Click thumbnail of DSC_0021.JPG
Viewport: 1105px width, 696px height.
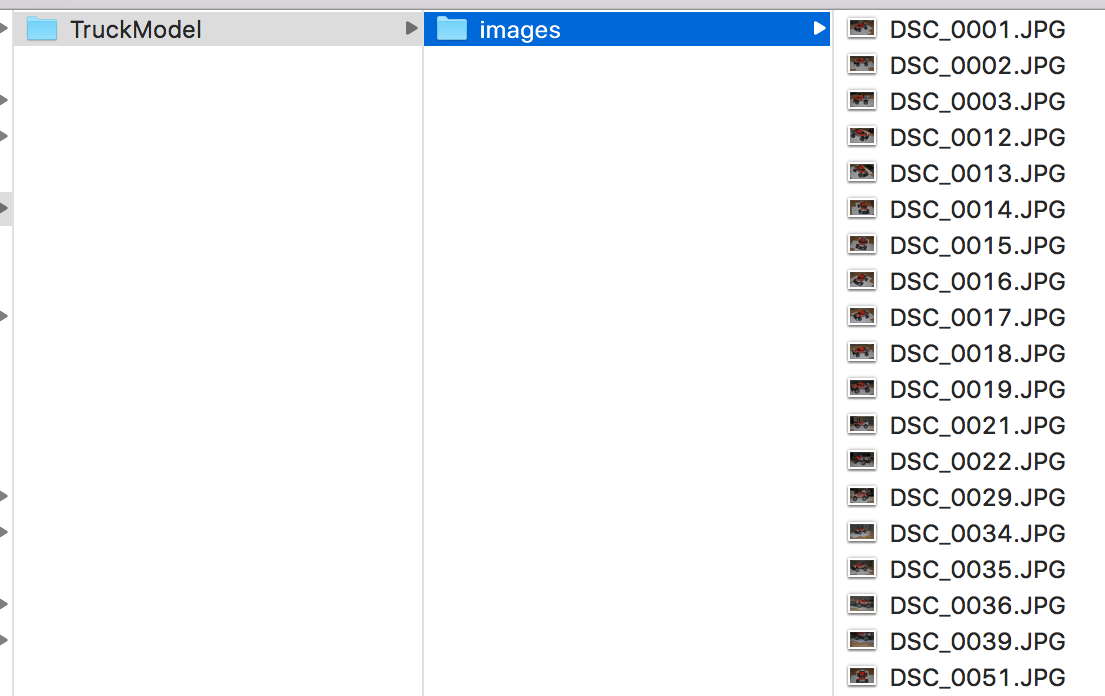[861, 425]
